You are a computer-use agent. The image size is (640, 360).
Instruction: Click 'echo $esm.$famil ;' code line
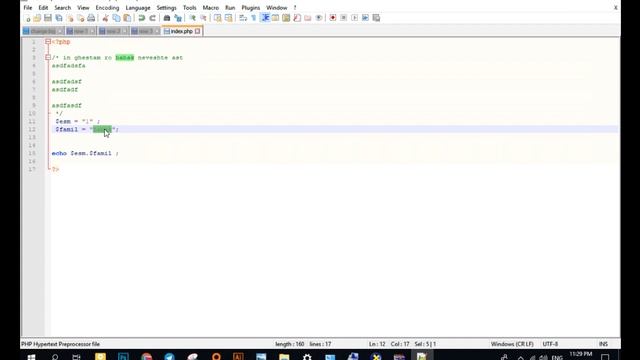pyautogui.click(x=85, y=153)
